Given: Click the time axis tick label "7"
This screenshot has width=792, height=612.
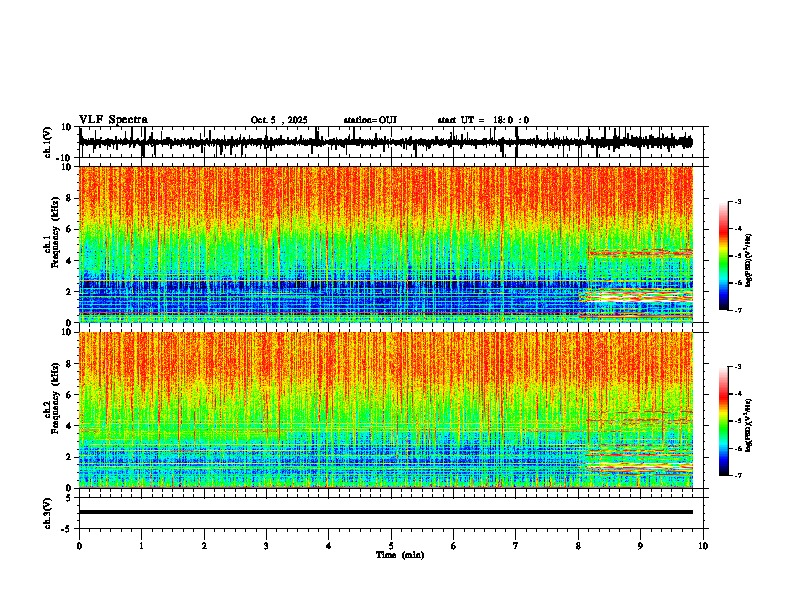Looking at the screenshot, I should click(x=516, y=546).
